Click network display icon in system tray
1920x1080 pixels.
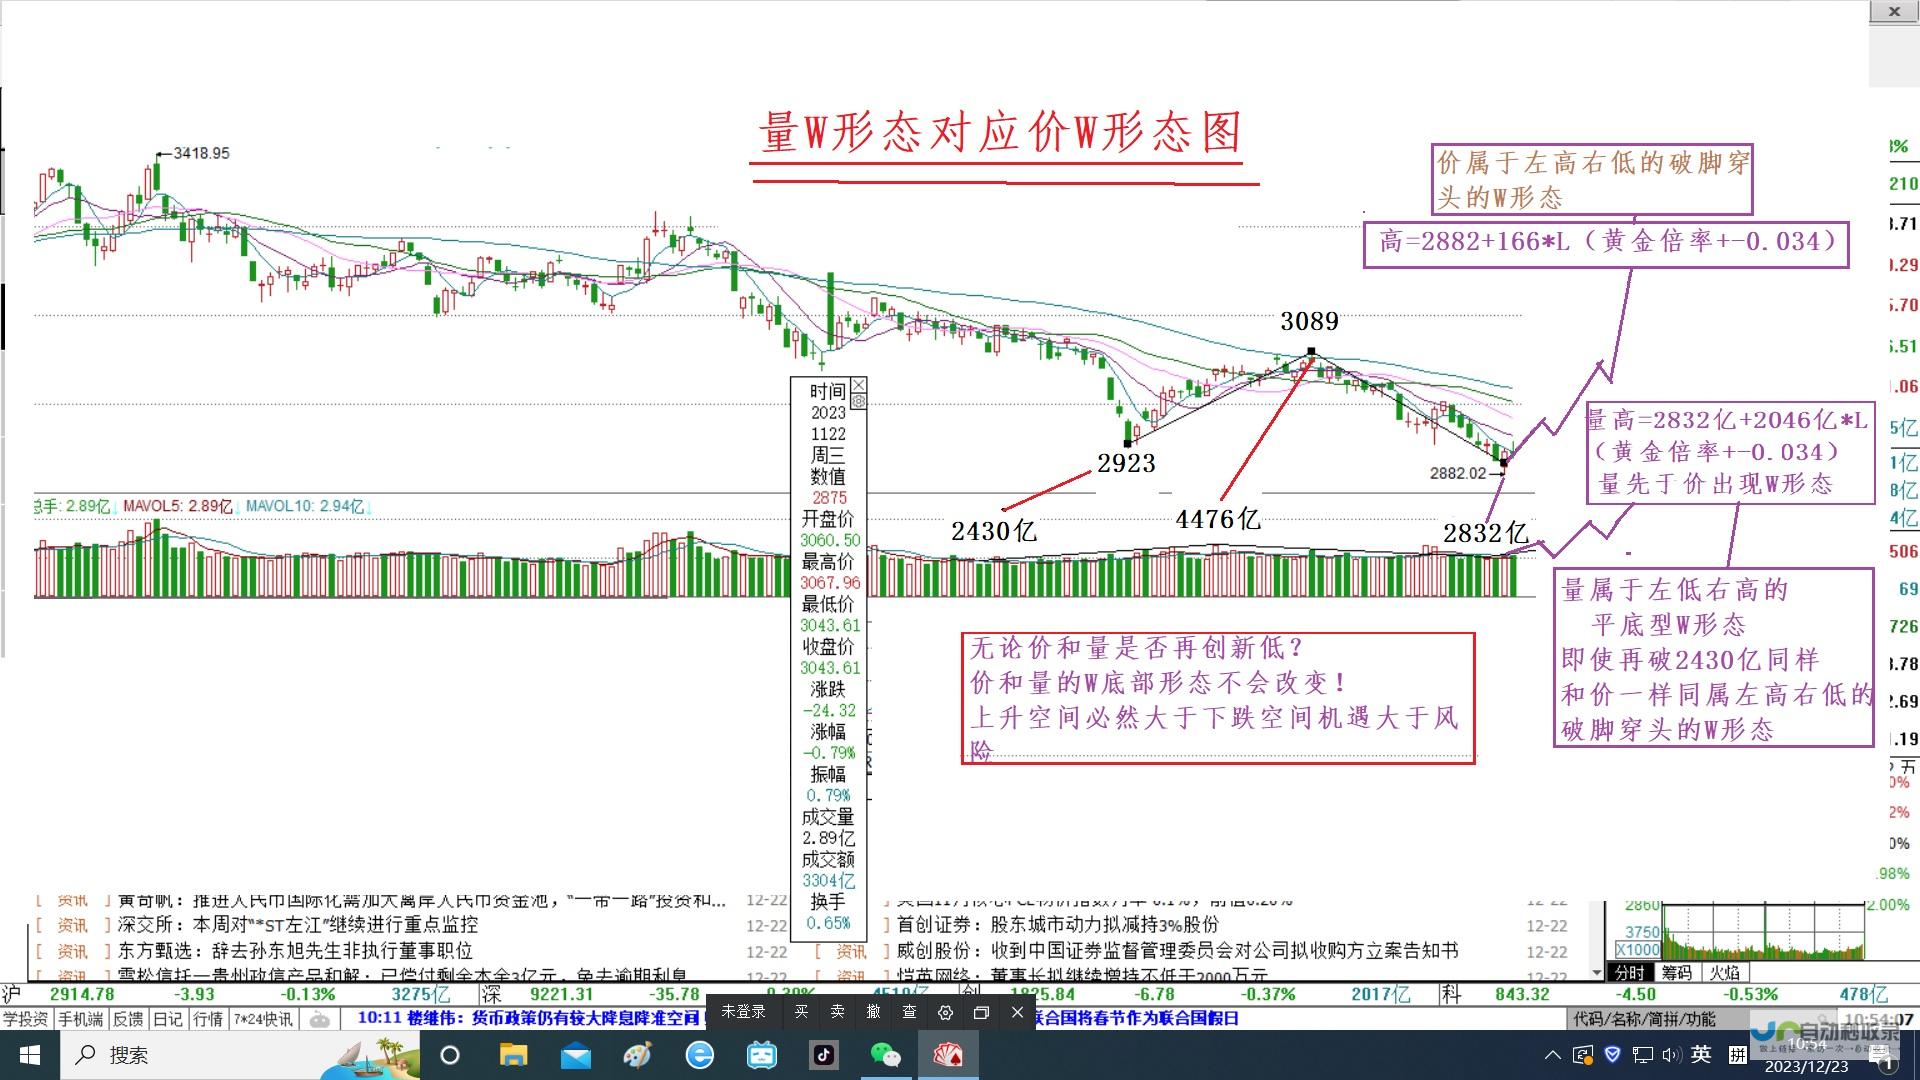click(x=1642, y=1055)
